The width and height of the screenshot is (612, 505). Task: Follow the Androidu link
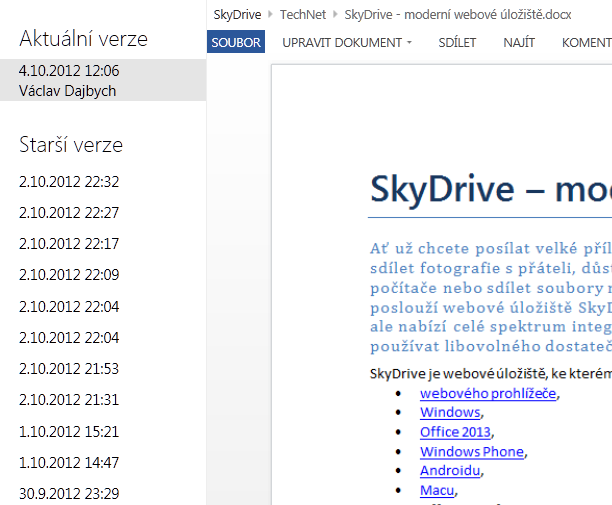[450, 471]
